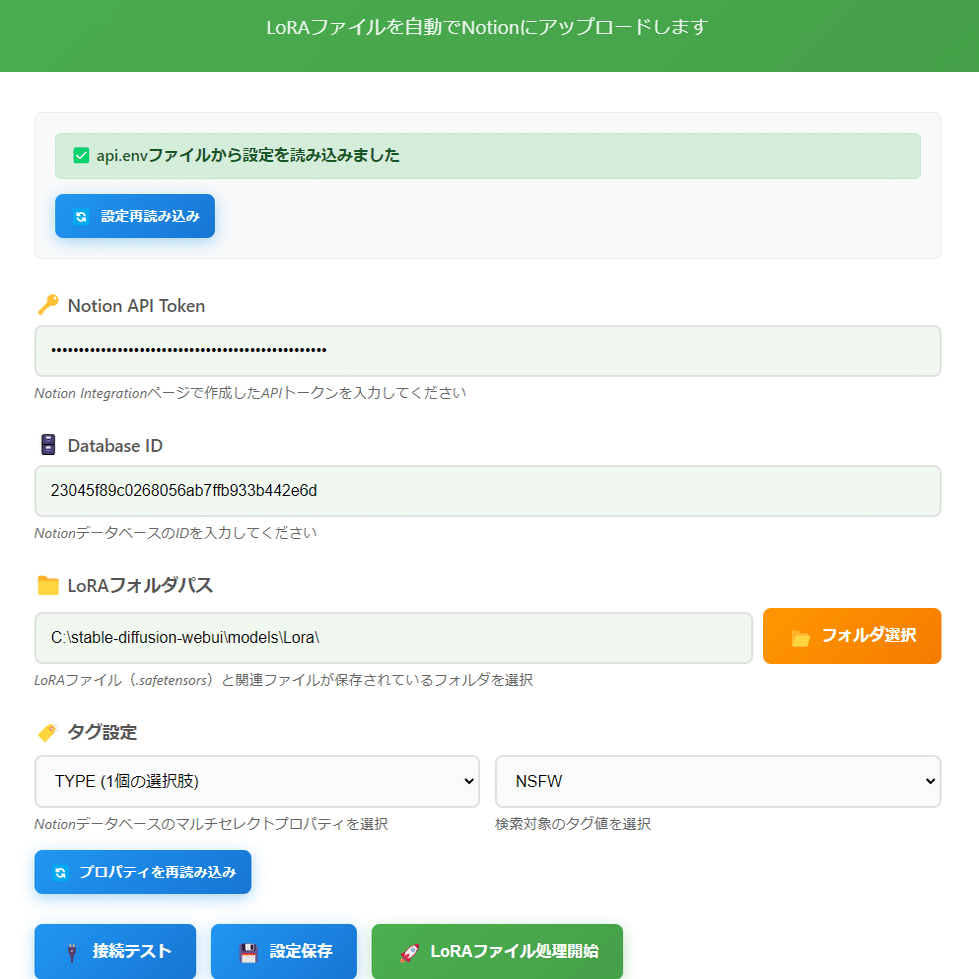Open the TYPE (1個の選択肢) property dropdown
979x979 pixels.
[257, 781]
